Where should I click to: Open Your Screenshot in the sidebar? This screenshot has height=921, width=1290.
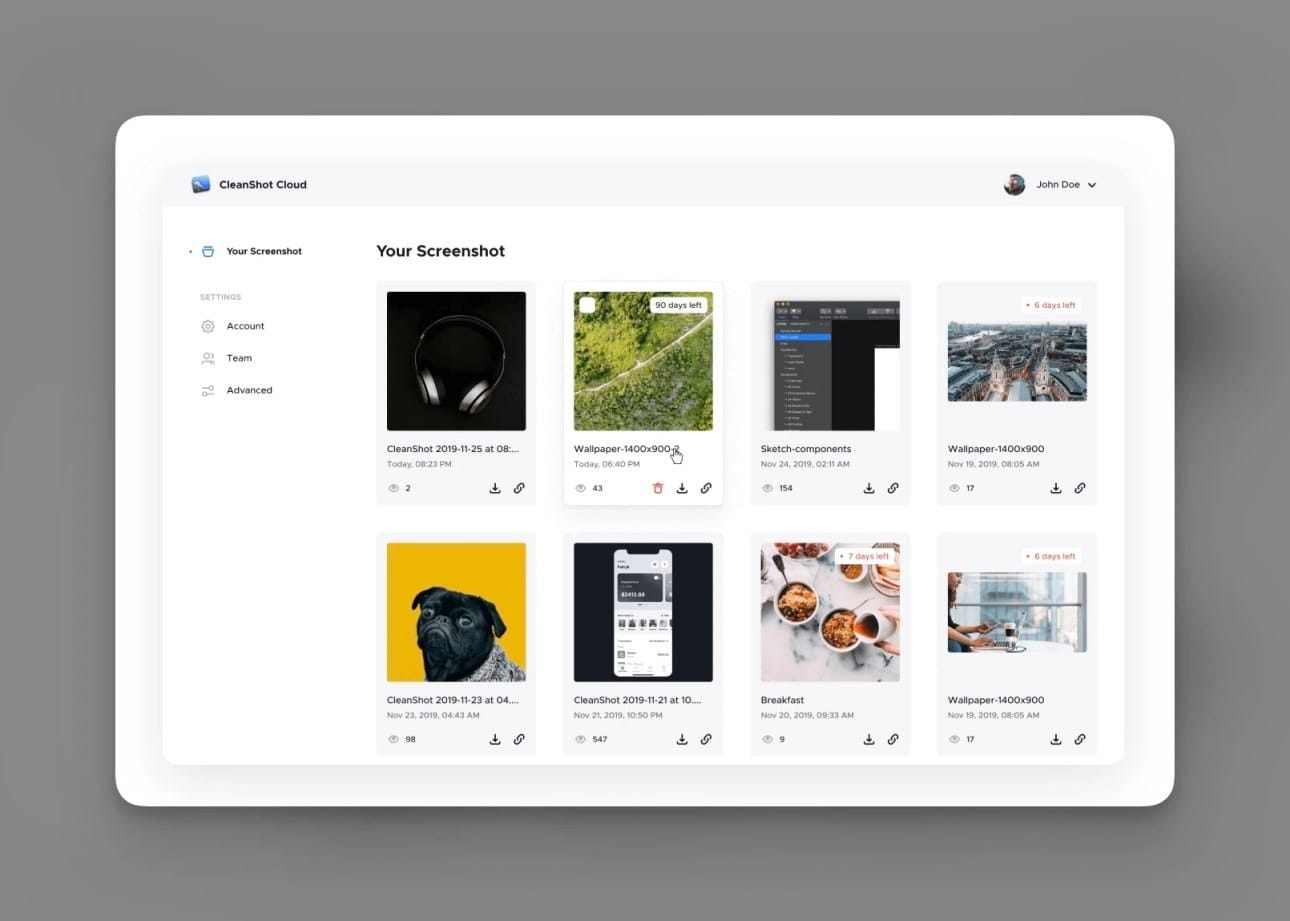tap(263, 251)
